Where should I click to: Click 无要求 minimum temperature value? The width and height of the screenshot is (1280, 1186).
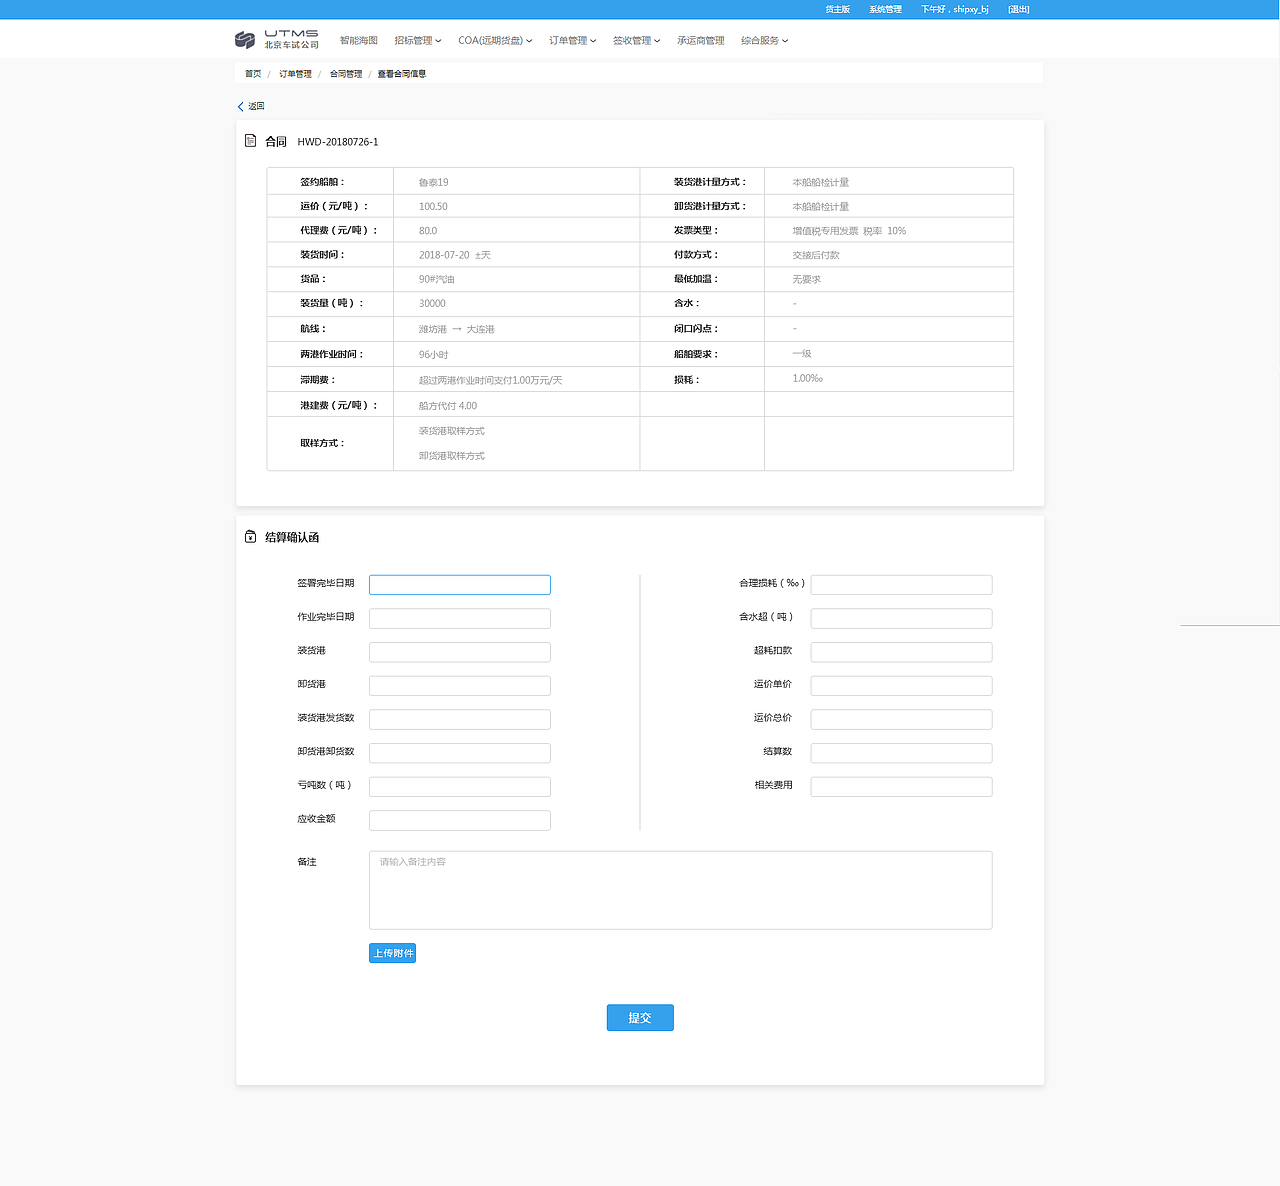pyautogui.click(x=806, y=279)
